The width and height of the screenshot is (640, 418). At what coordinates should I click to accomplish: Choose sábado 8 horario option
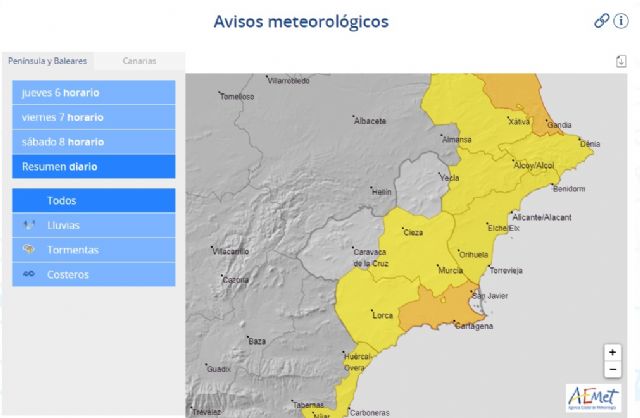point(93,142)
